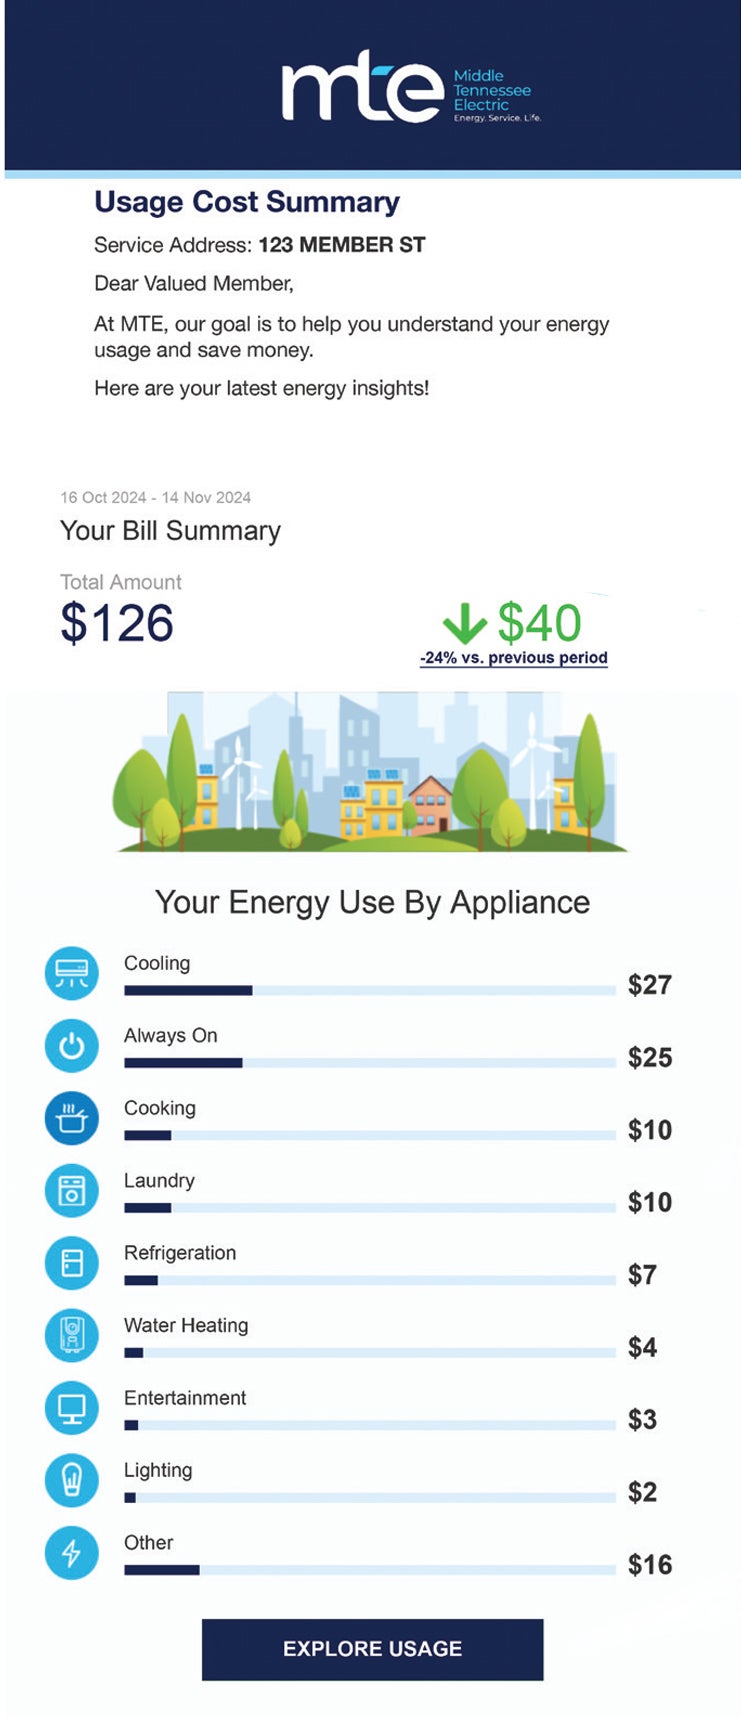Click the MTE Middle Tennessee Electric logo

pos(411,87)
